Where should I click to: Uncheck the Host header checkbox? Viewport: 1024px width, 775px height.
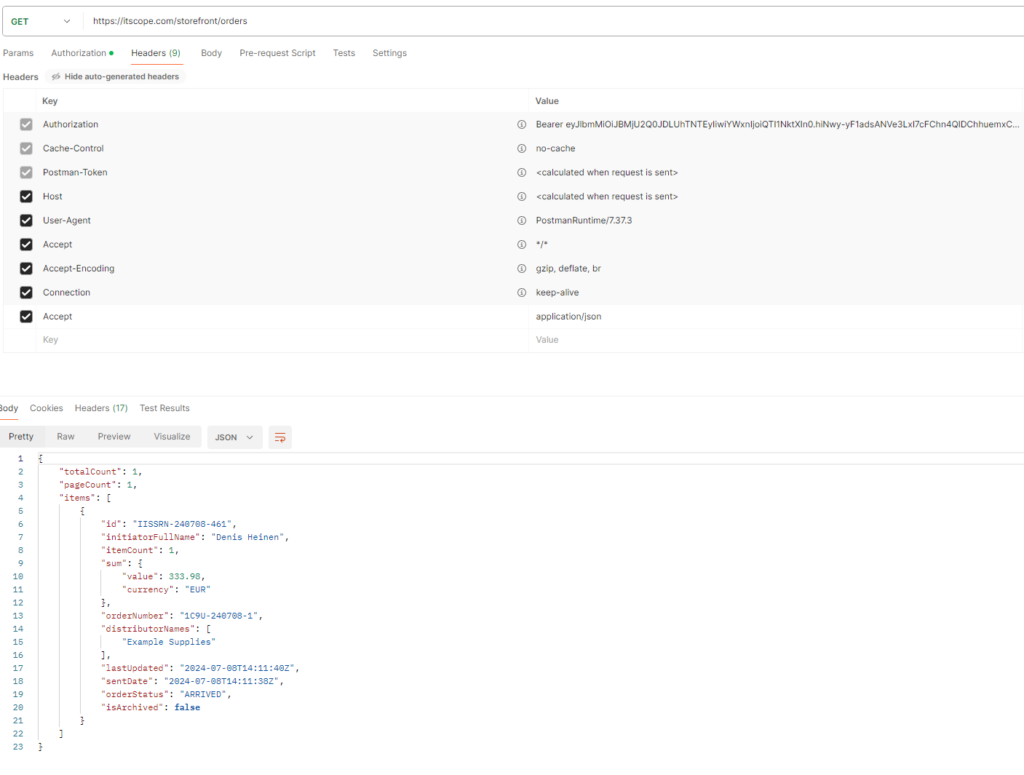[26, 197]
